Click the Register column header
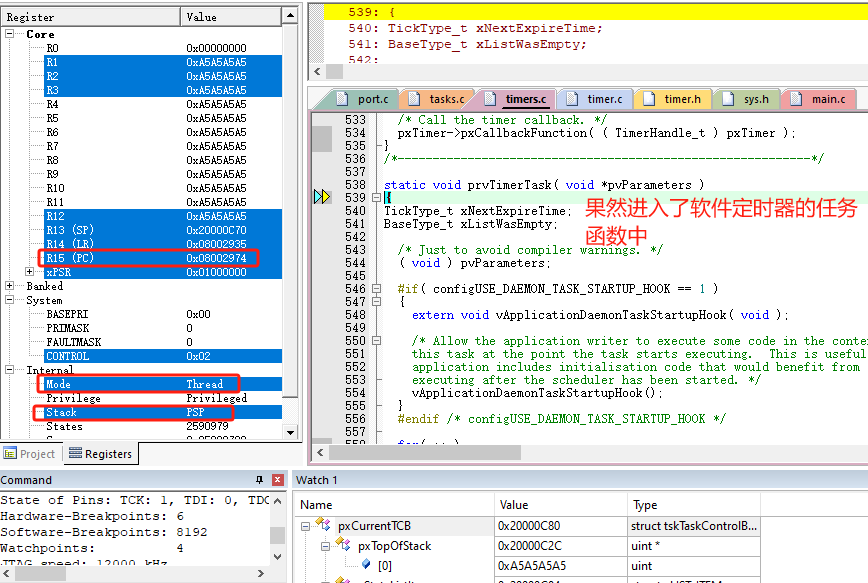 click(x=91, y=17)
